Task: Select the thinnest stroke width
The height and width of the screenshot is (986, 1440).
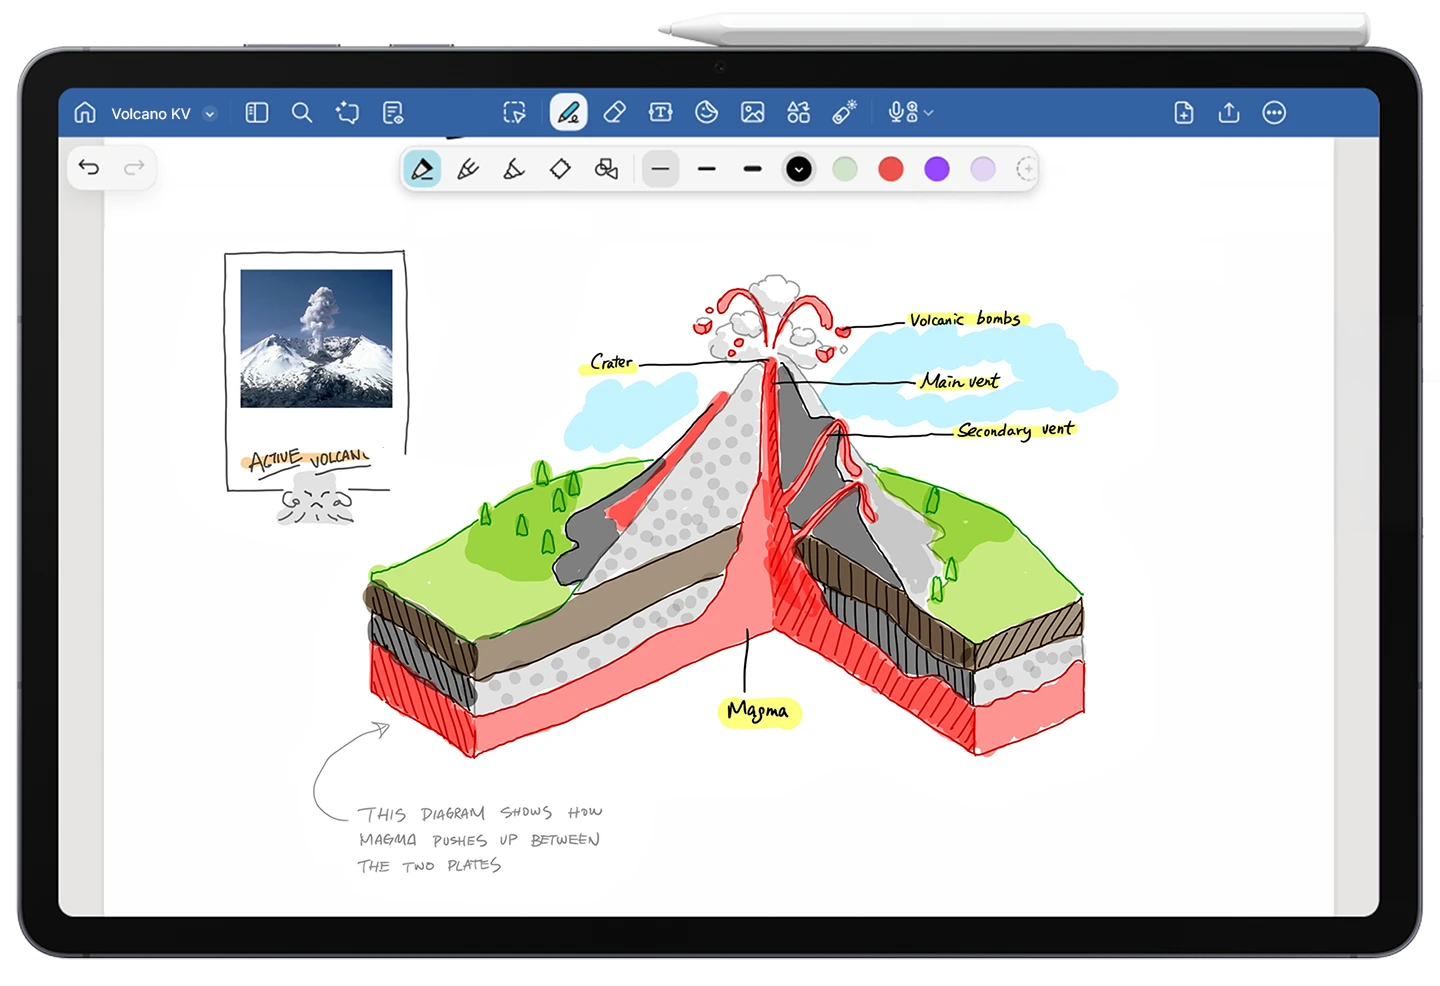Action: [x=660, y=169]
